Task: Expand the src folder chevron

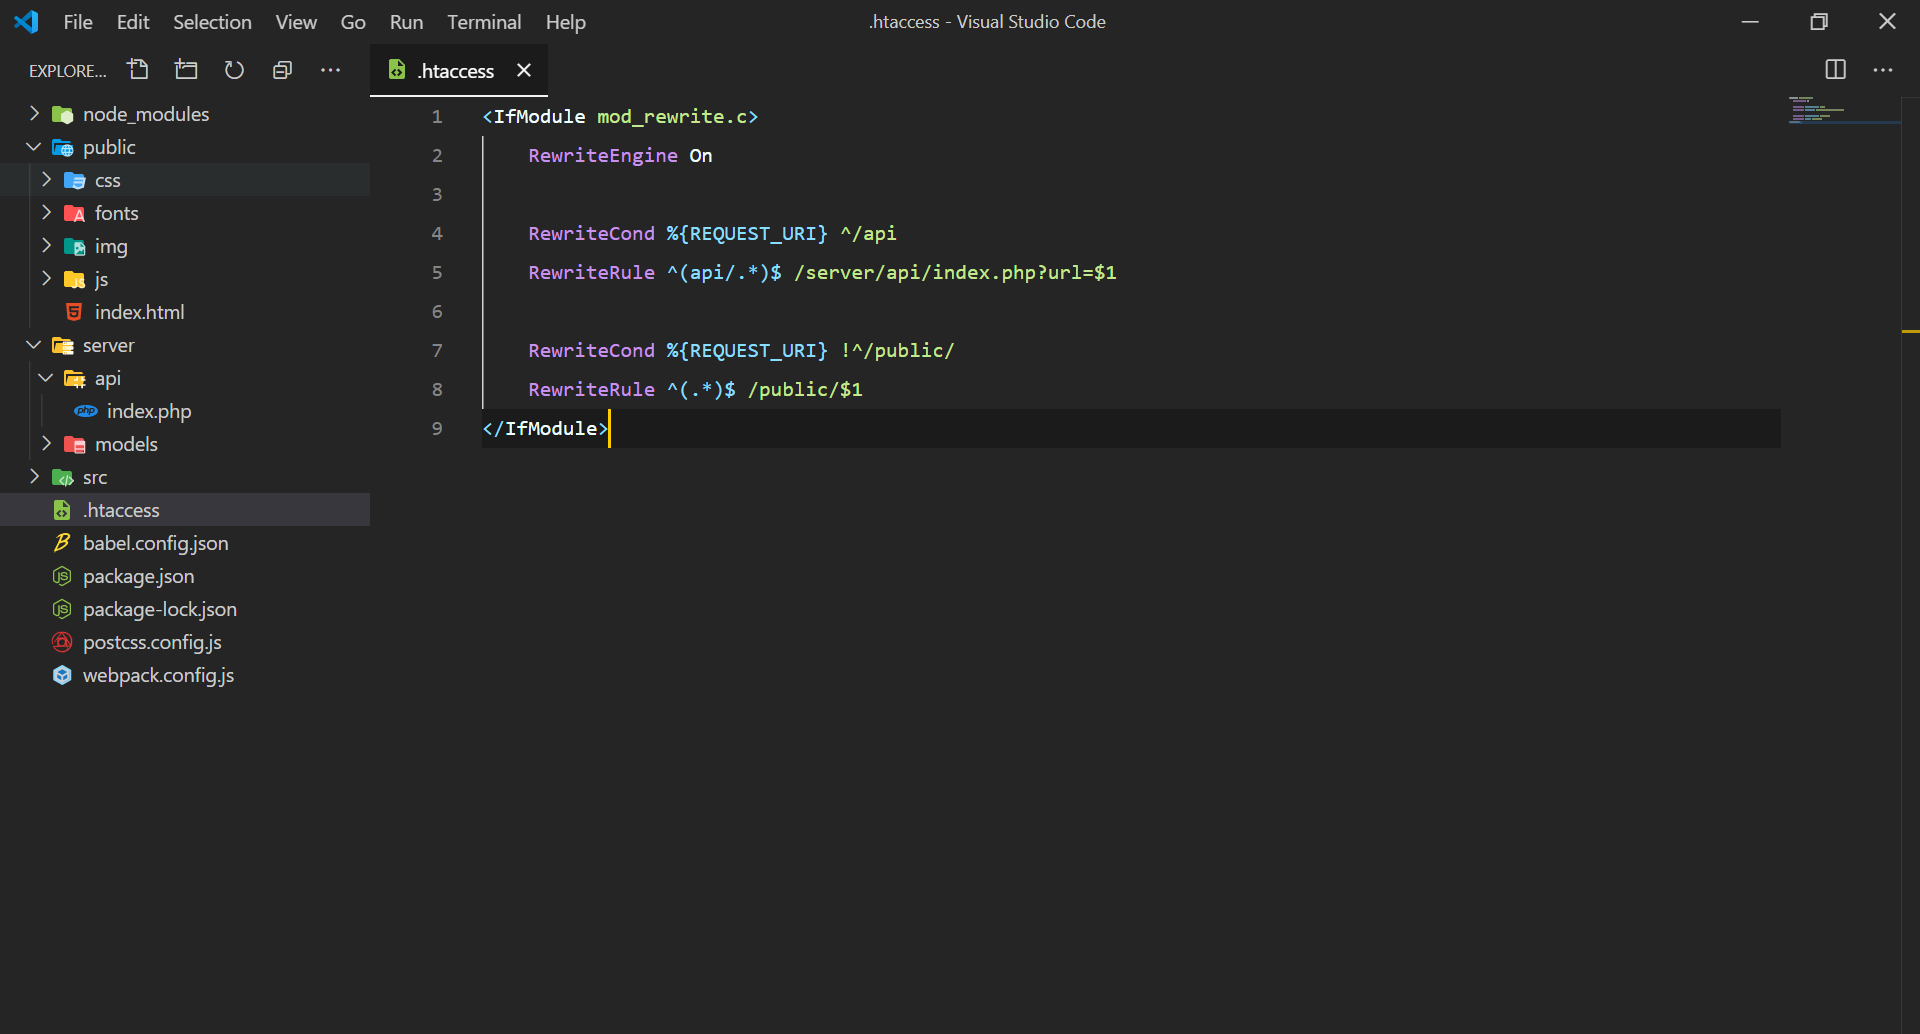Action: coord(34,476)
